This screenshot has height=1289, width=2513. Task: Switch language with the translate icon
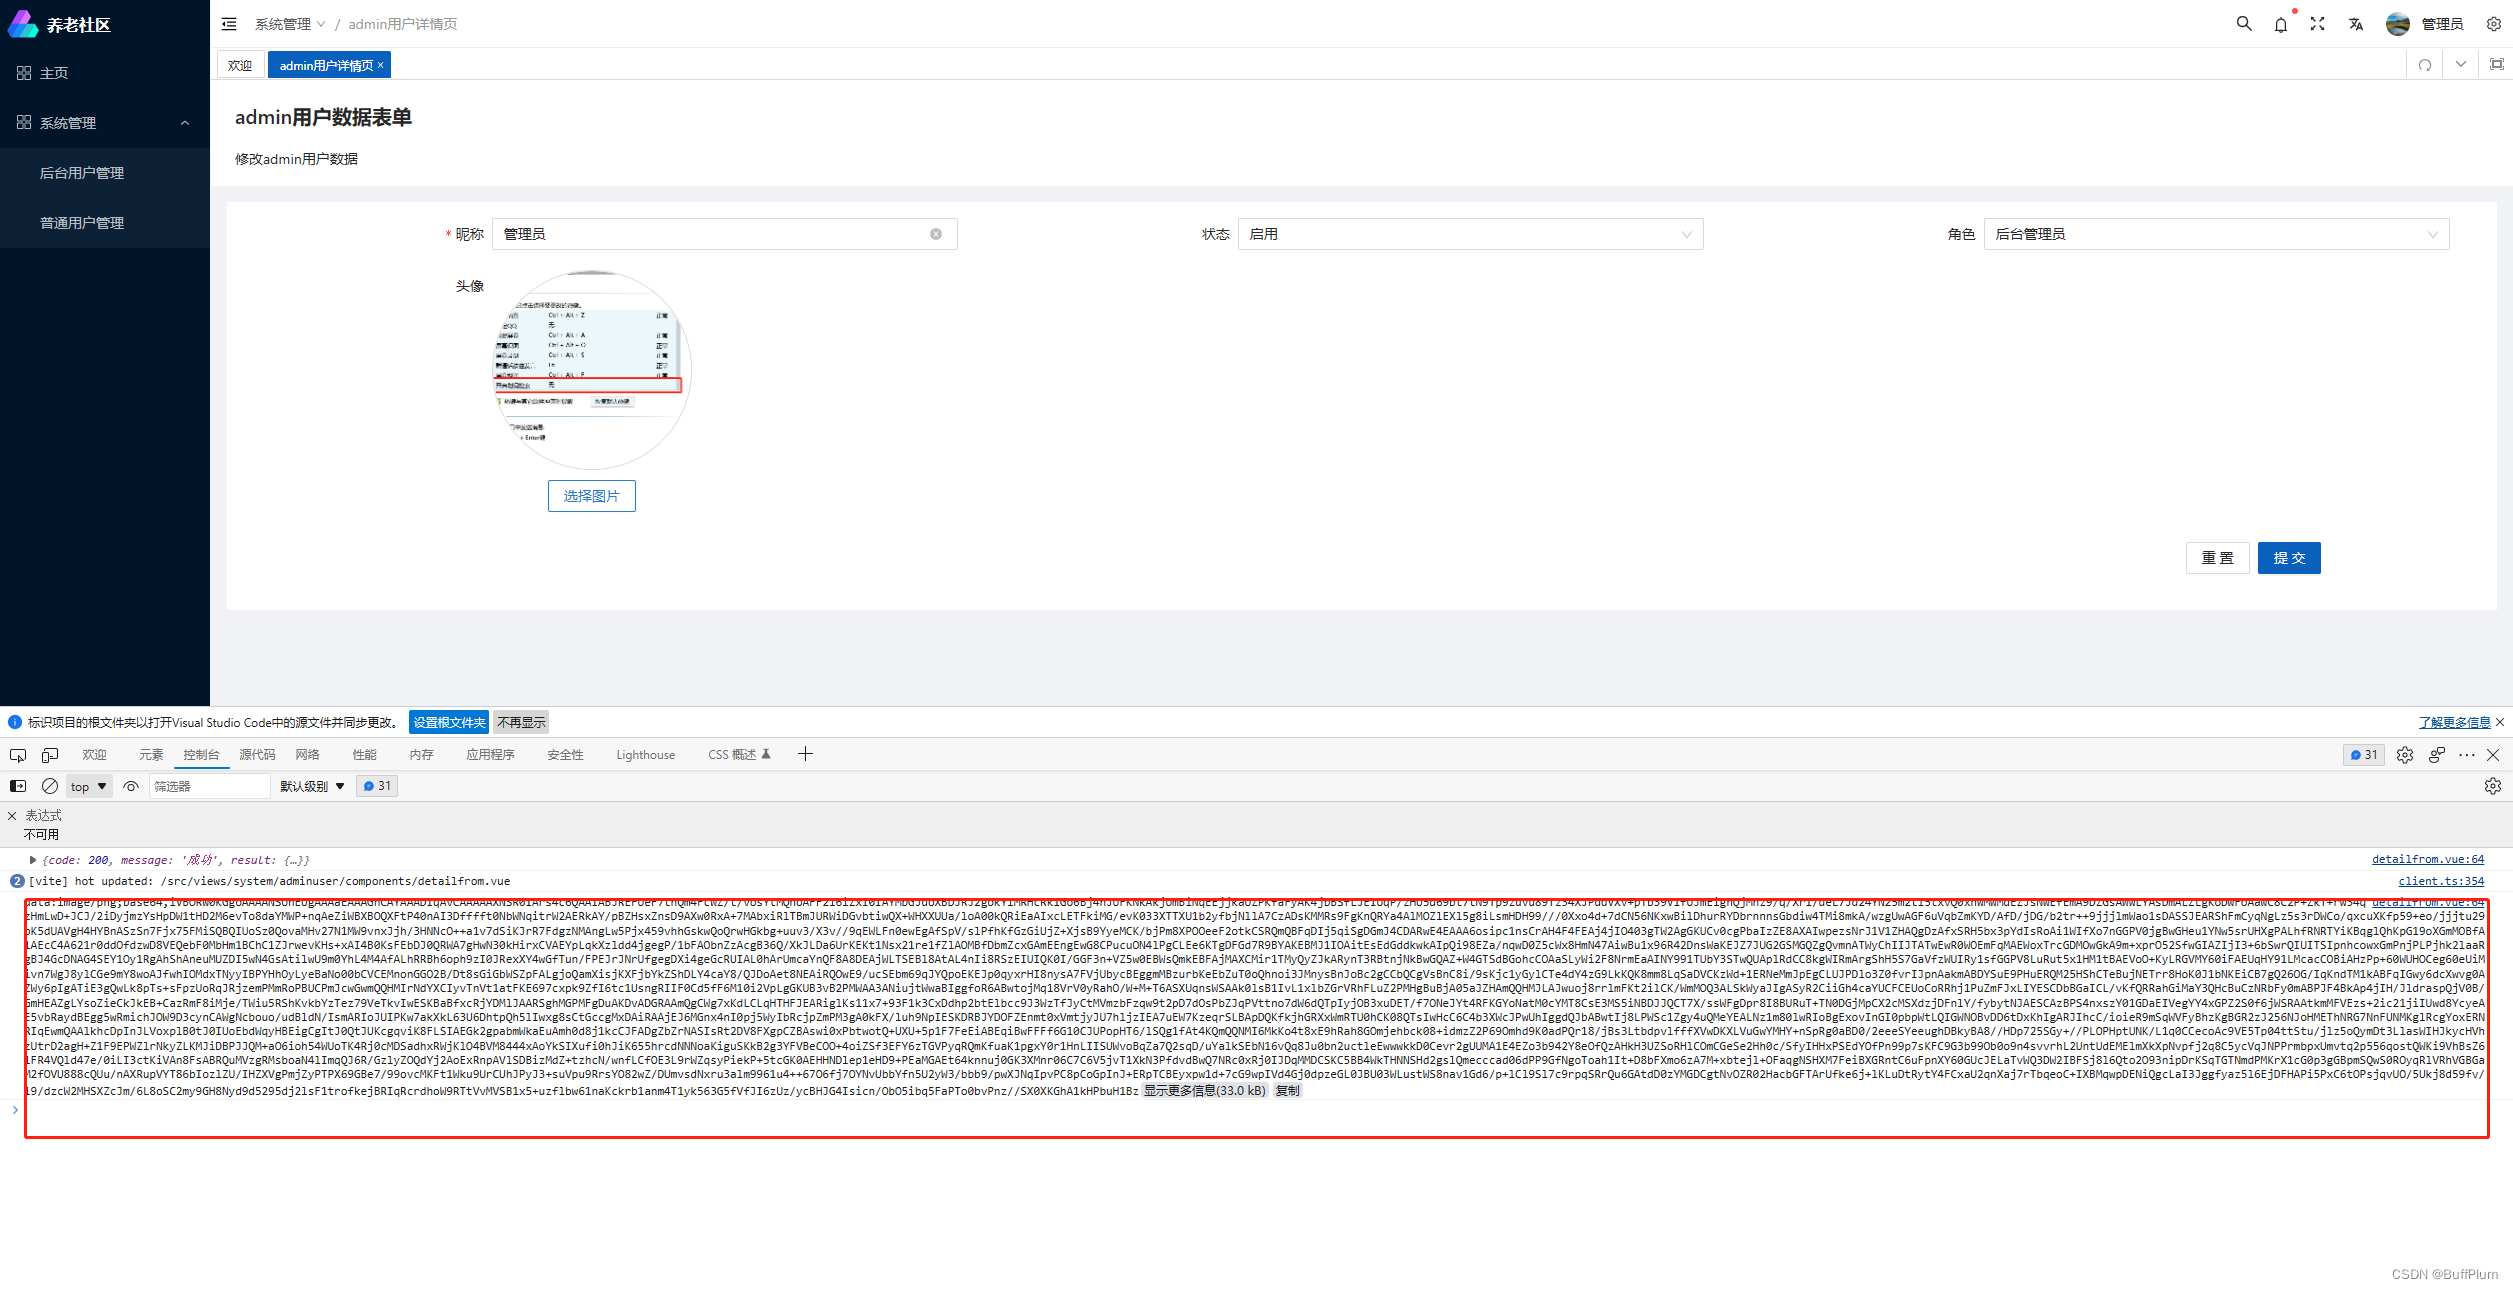point(2355,23)
